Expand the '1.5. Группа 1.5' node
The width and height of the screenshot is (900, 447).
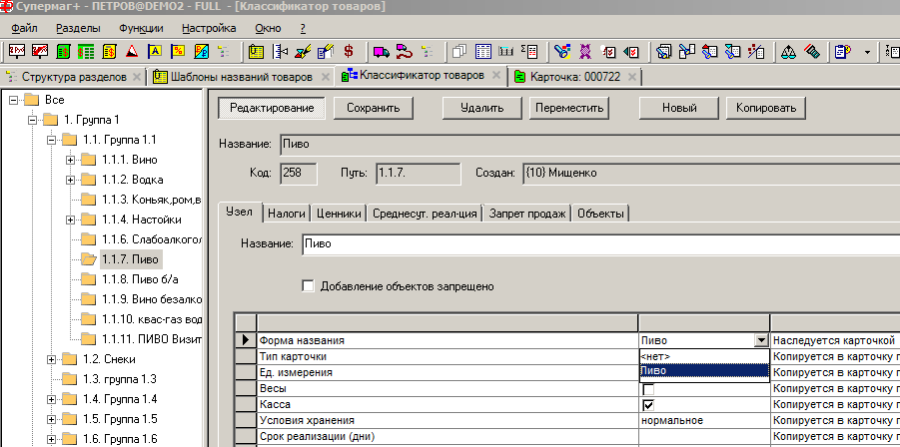pyautogui.click(x=52, y=419)
